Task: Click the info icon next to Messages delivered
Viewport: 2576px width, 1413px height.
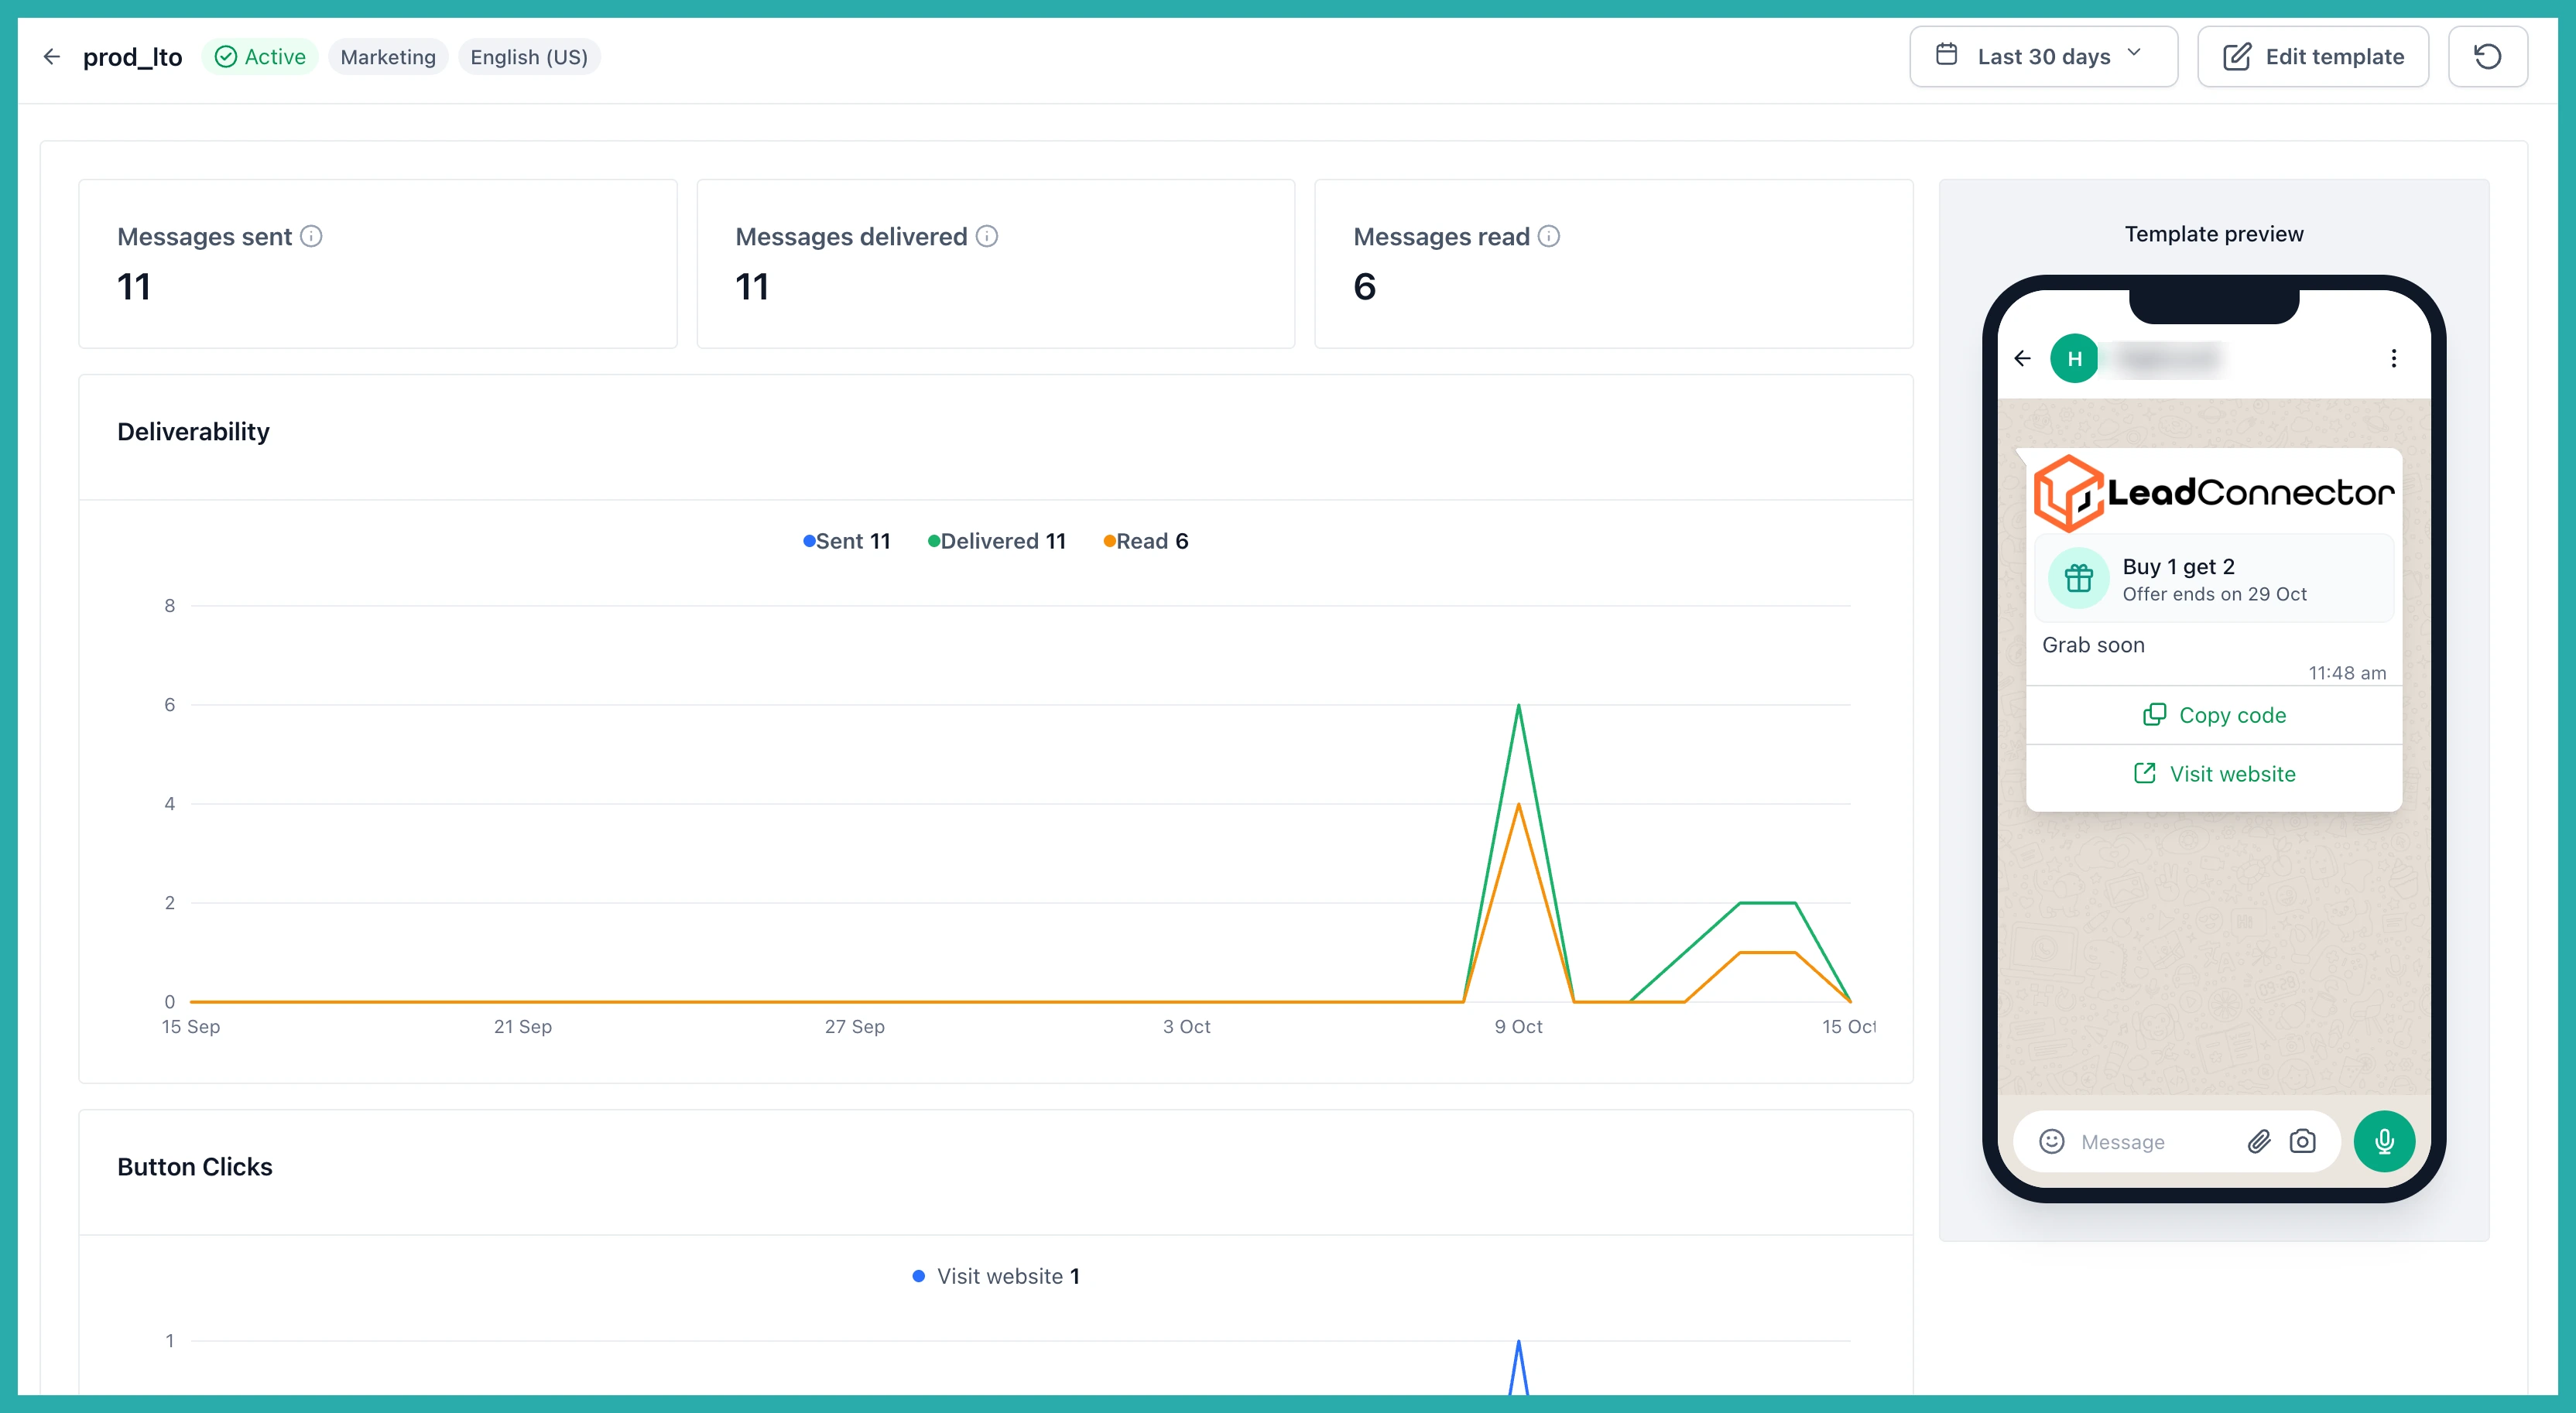Action: coord(987,236)
